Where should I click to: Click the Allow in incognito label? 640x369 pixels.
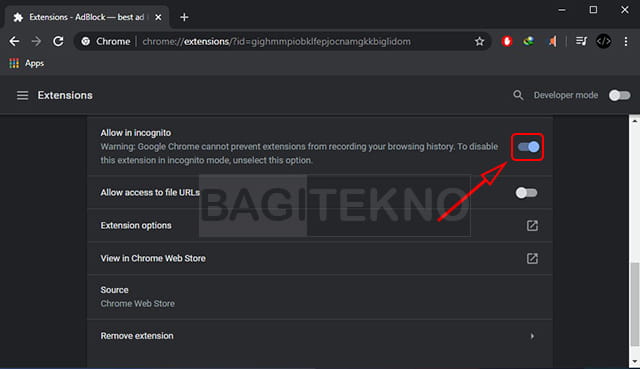[136, 133]
